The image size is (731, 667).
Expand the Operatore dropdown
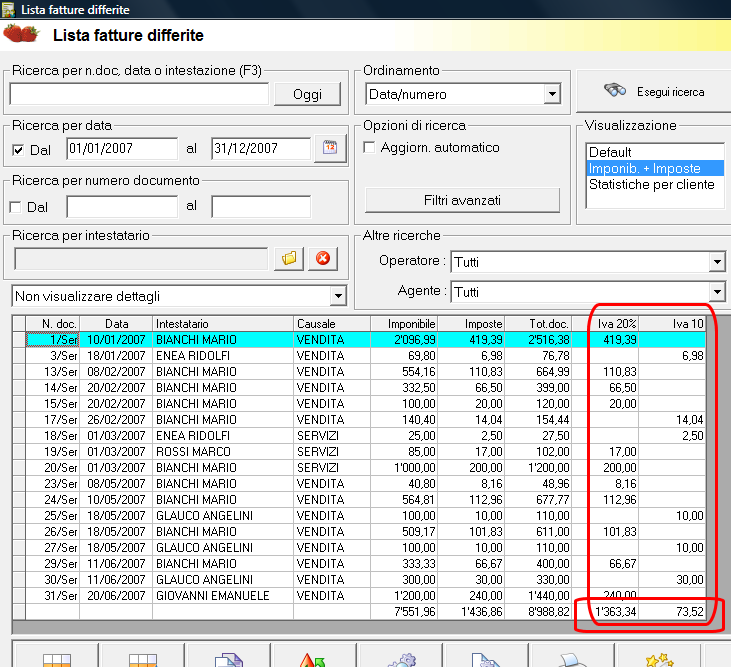pyautogui.click(x=716, y=262)
